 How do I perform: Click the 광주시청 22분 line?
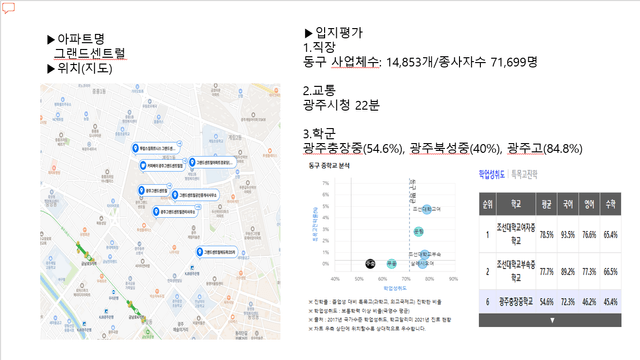(341, 105)
